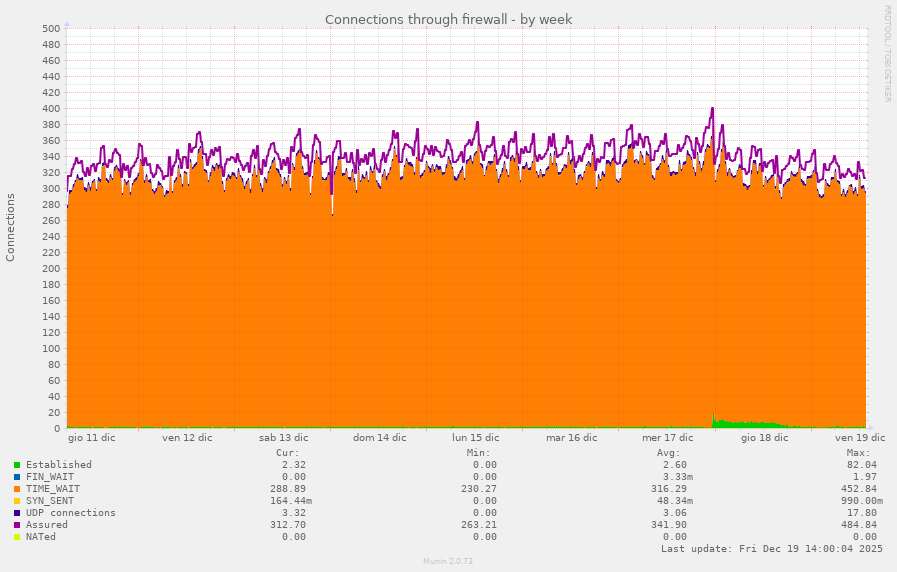The height and width of the screenshot is (572, 897).
Task: Click the mar 16 dic axis label
Action: point(571,438)
